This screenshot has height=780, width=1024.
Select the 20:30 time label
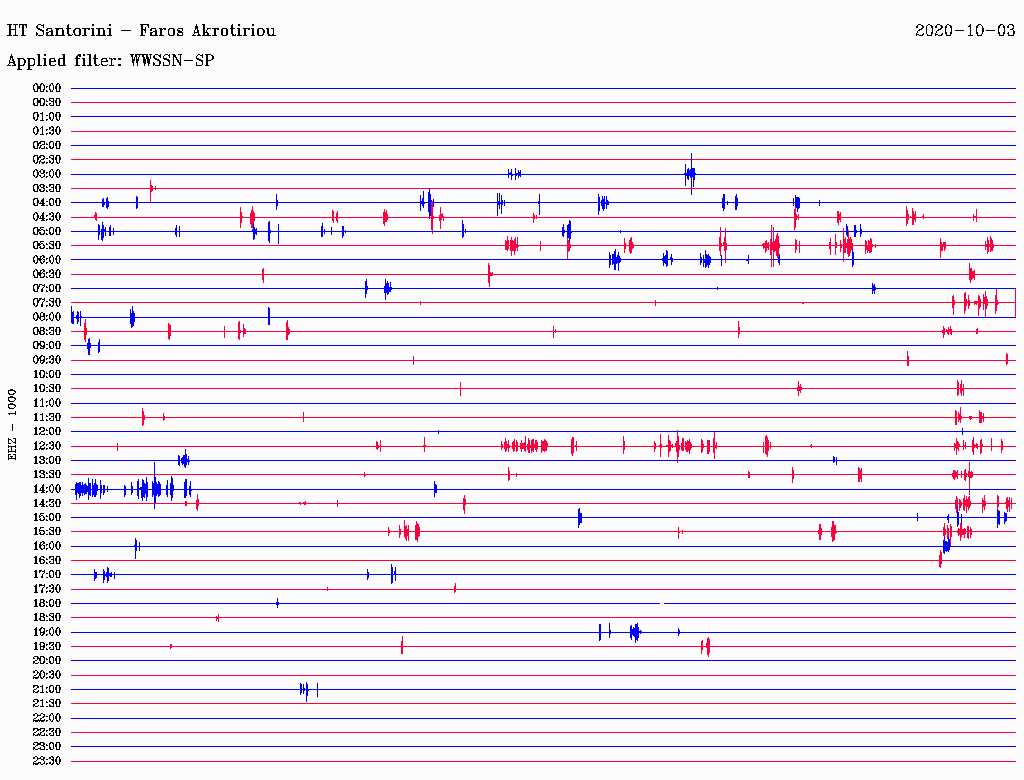pos(46,675)
